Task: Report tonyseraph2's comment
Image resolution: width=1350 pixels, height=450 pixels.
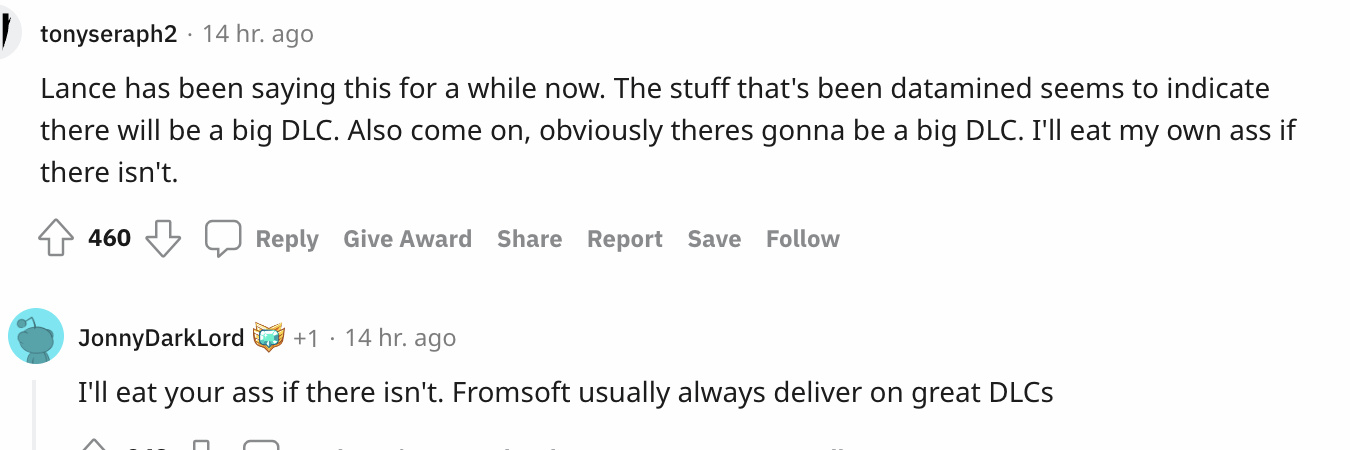Action: pos(624,239)
